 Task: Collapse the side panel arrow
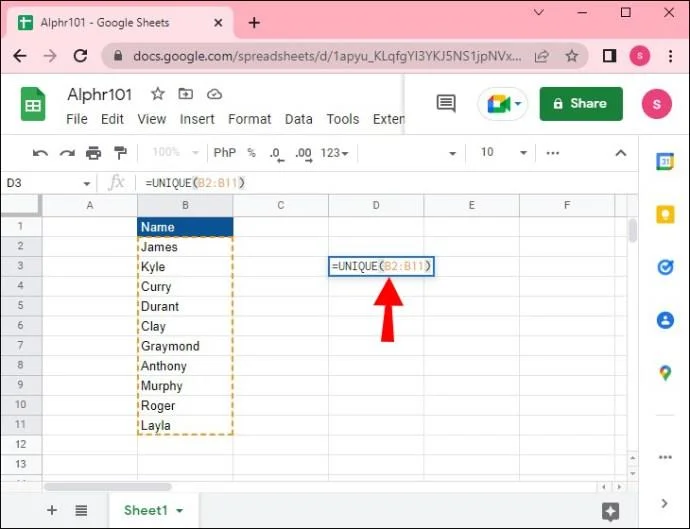pos(664,503)
